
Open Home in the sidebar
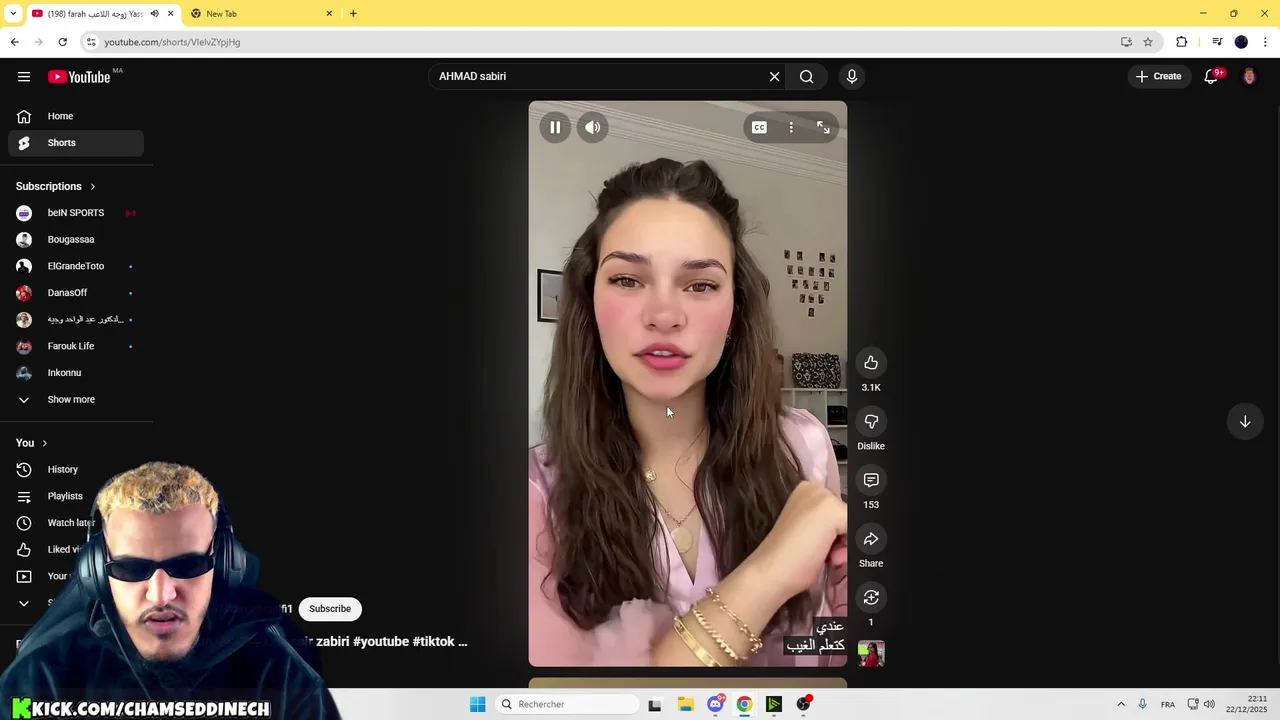pos(76,116)
